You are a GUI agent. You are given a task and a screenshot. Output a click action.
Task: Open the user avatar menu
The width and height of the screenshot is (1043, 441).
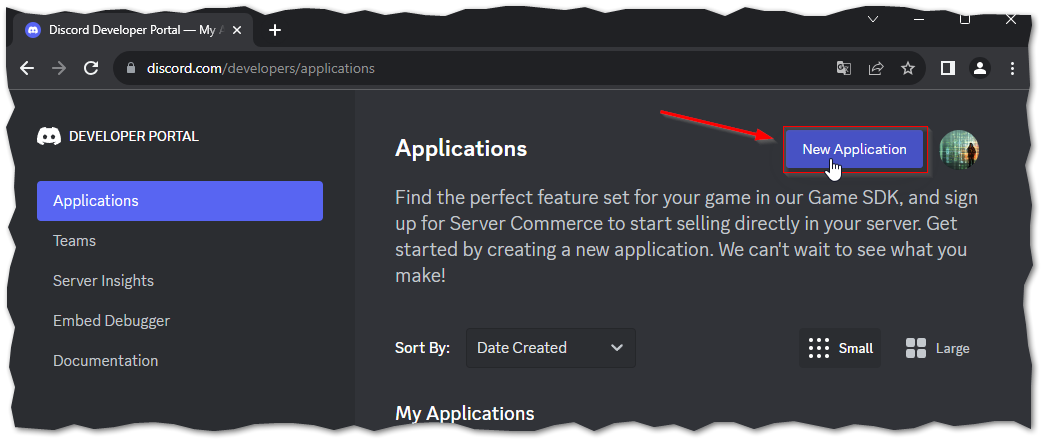(x=959, y=150)
